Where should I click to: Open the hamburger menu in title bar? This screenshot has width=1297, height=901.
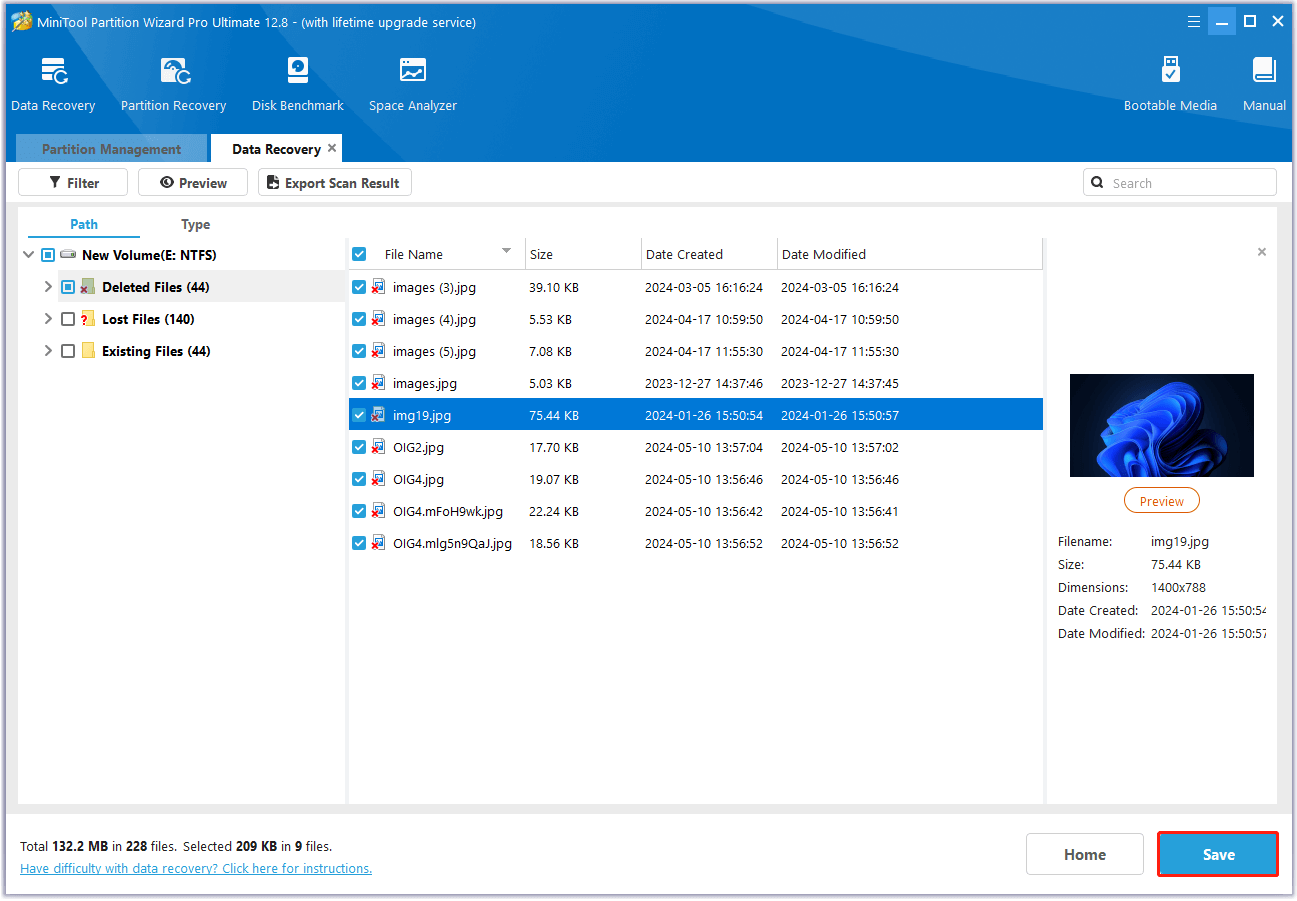click(x=1193, y=21)
